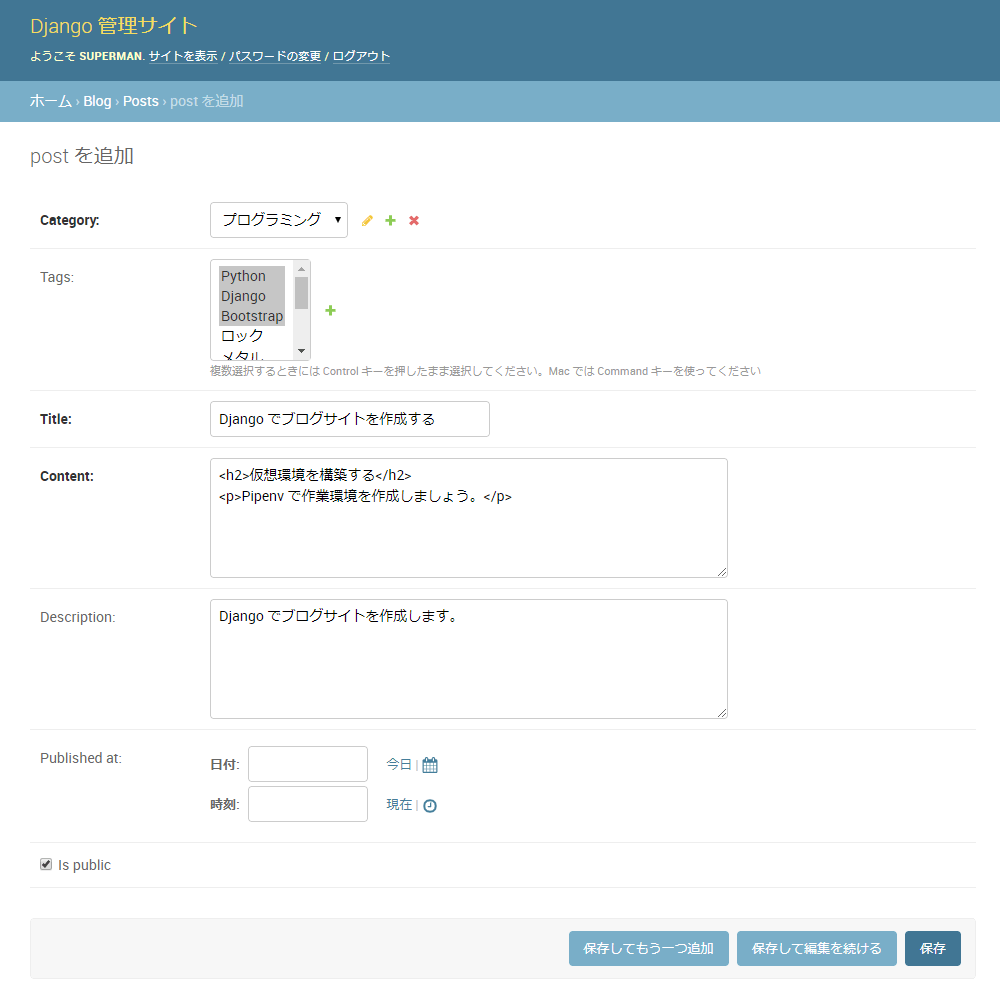Viewport: 1000px width, 988px height.
Task: Click the 現在 shortcut link
Action: (399, 805)
